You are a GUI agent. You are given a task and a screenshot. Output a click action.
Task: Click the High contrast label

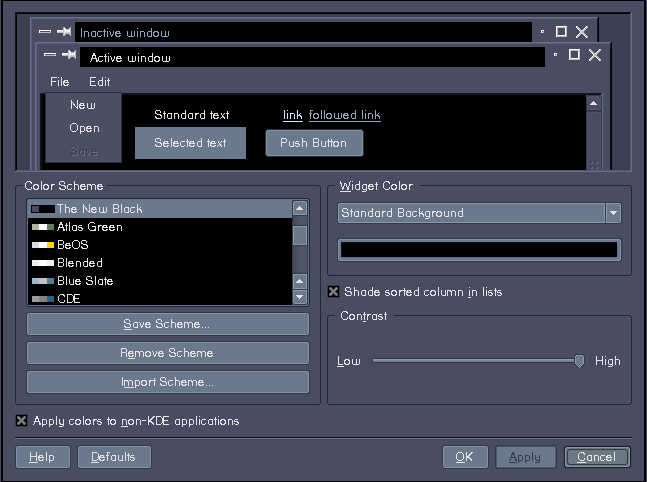pyautogui.click(x=608, y=361)
